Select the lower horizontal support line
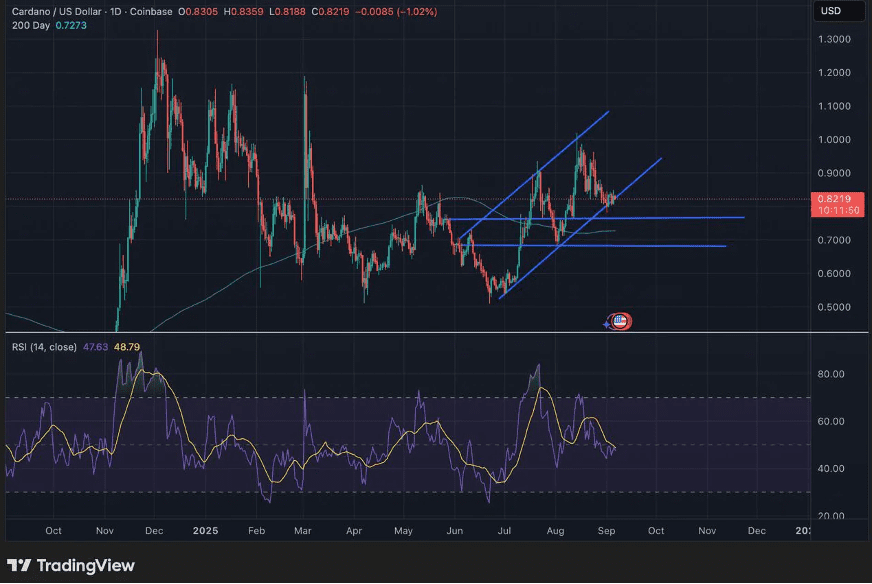This screenshot has height=584, width=872. (x=650, y=245)
